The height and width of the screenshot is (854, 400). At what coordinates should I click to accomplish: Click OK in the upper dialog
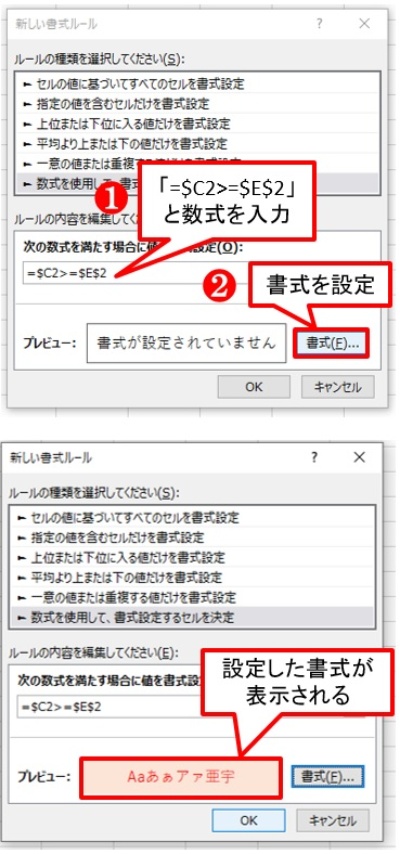(x=254, y=387)
